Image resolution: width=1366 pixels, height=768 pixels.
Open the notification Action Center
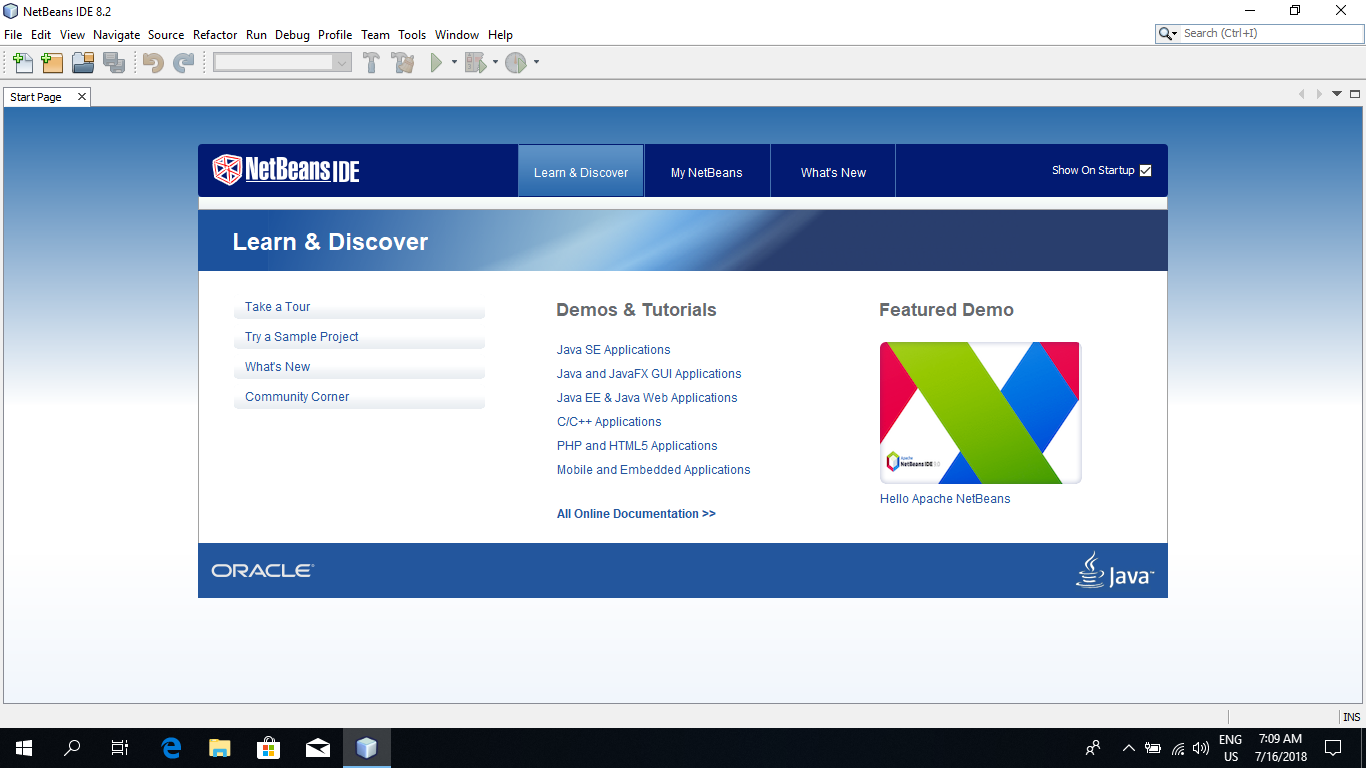click(1333, 747)
